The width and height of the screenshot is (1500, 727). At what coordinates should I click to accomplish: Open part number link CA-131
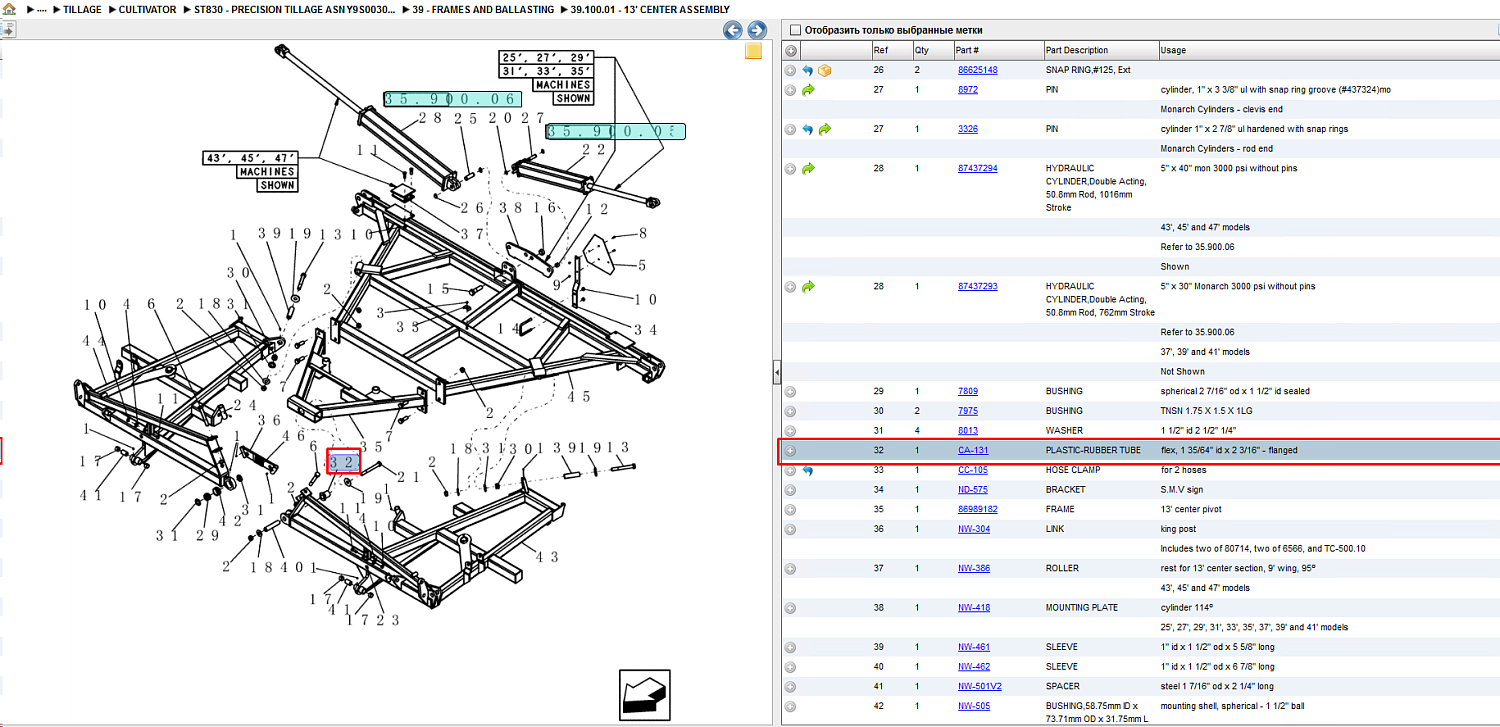[973, 450]
